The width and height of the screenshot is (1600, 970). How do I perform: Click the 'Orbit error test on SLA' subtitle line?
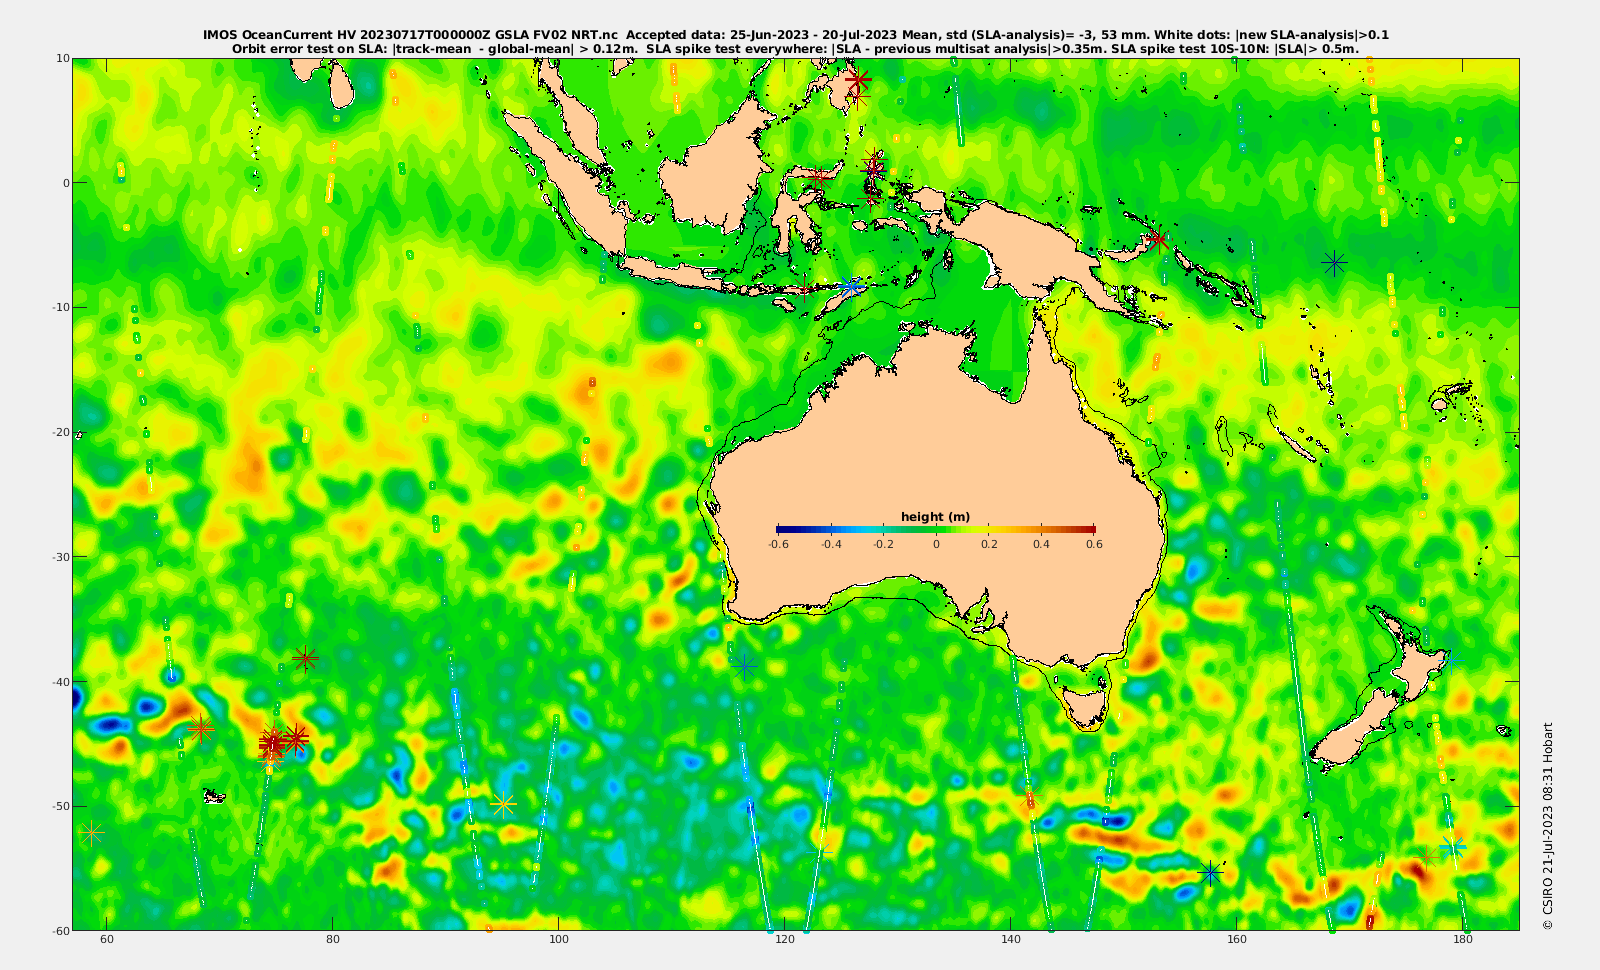coord(796,48)
